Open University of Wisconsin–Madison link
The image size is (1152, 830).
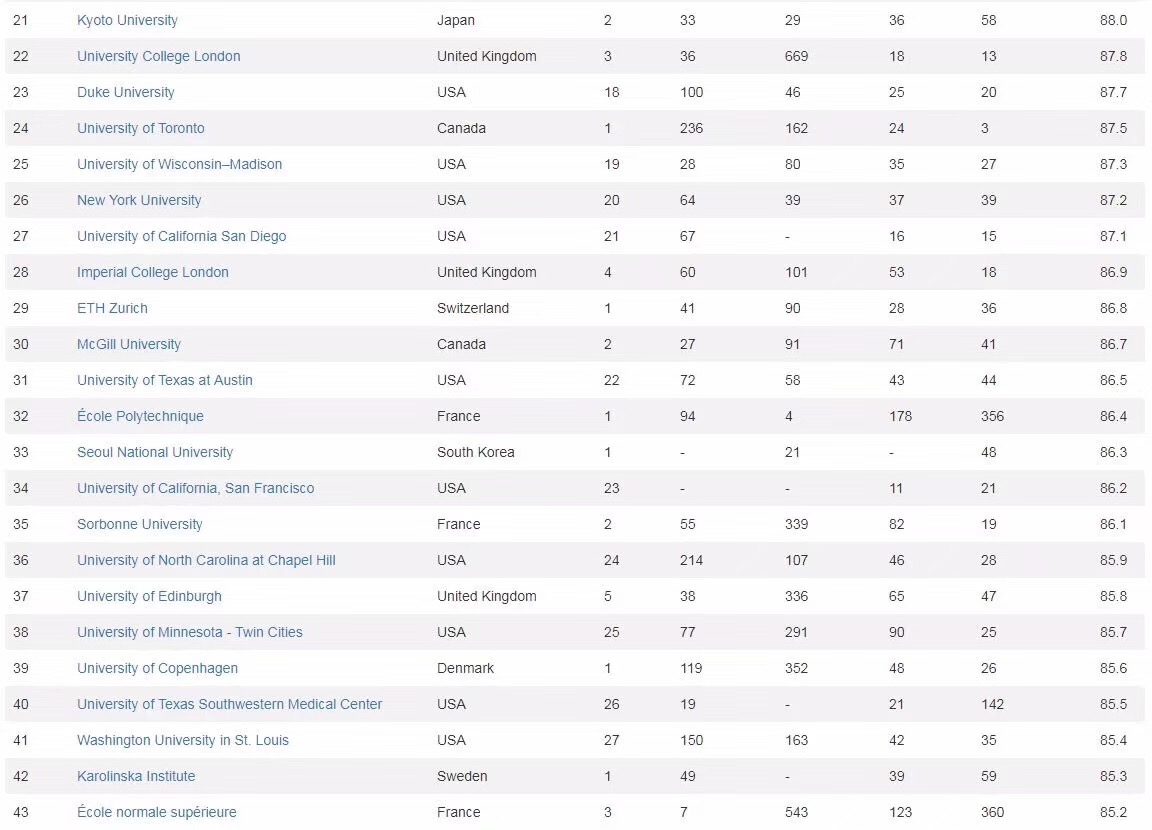[x=179, y=164]
